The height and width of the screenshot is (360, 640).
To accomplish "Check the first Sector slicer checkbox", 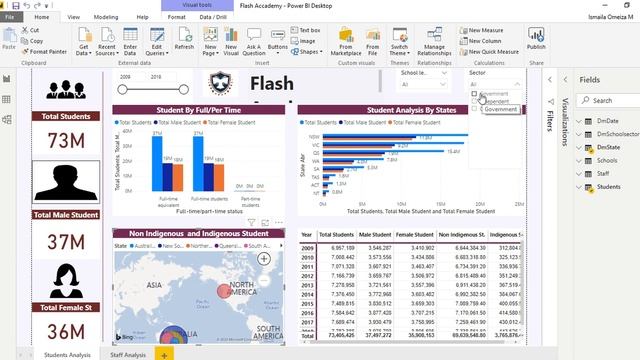I will (x=474, y=93).
